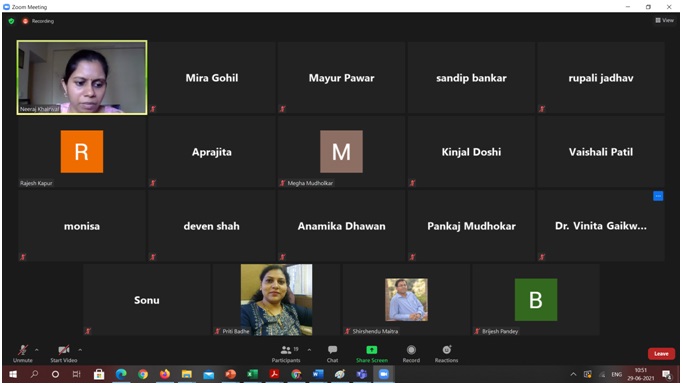The image size is (682, 385).
Task: Select Neeraj Khairwal's highlighted video tile
Action: 82,77
